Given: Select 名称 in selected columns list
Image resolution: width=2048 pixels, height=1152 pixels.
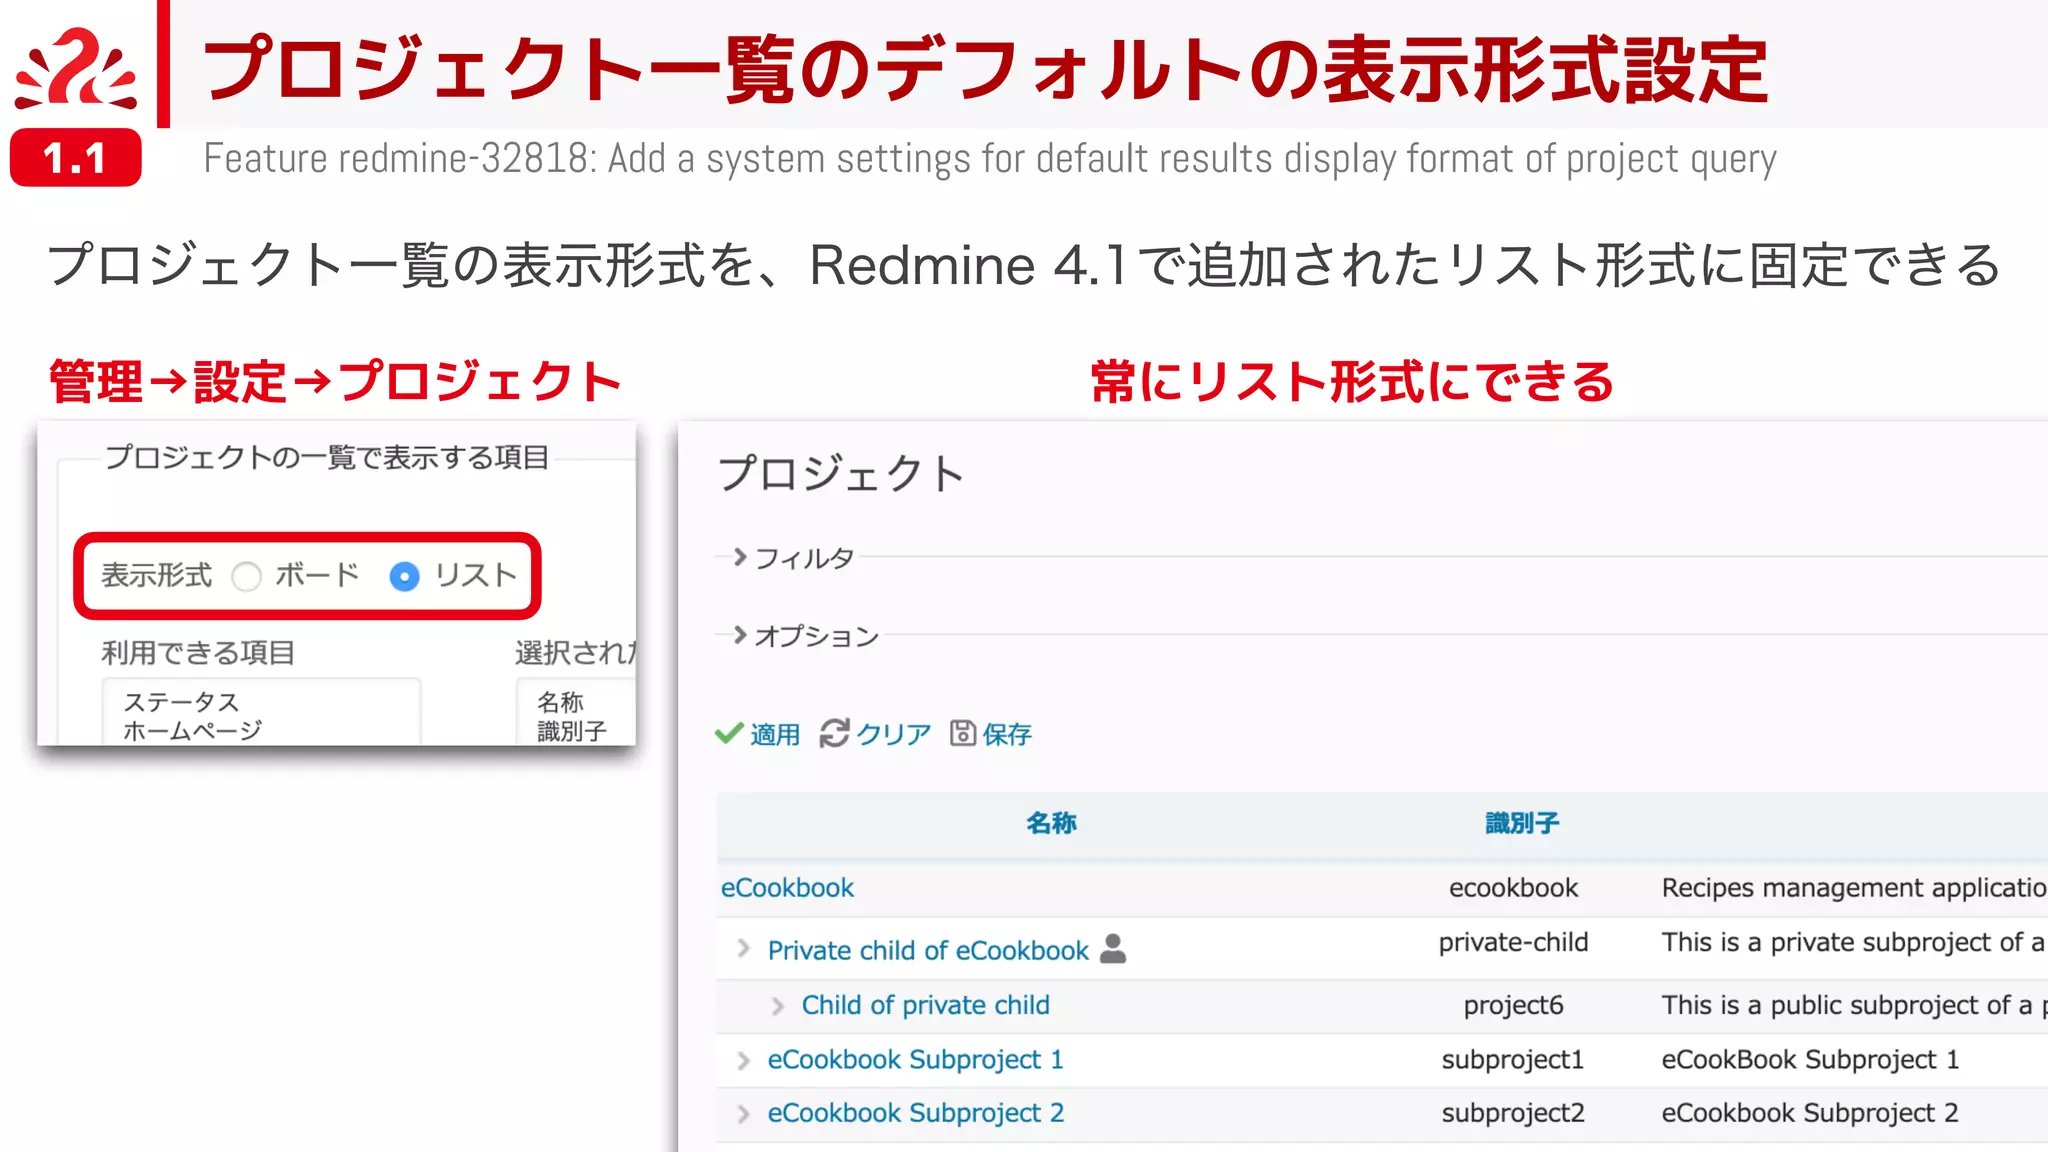Looking at the screenshot, I should click(x=560, y=702).
